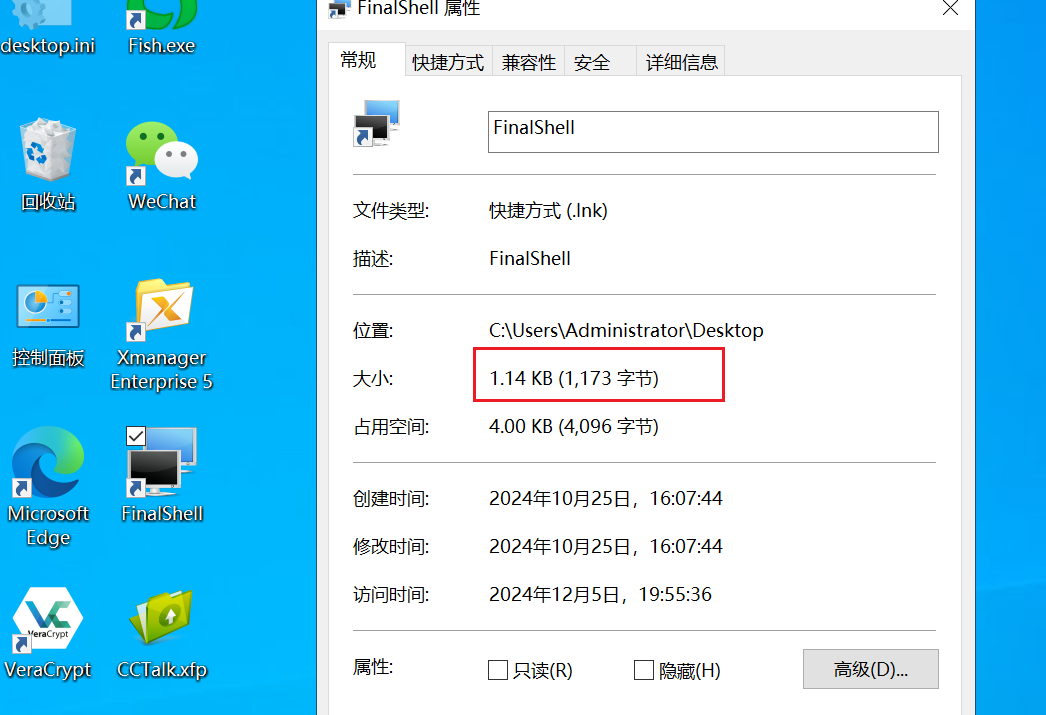Open the VeraCrypt desktop shortcut
The width and height of the screenshot is (1046, 715).
tap(47, 632)
